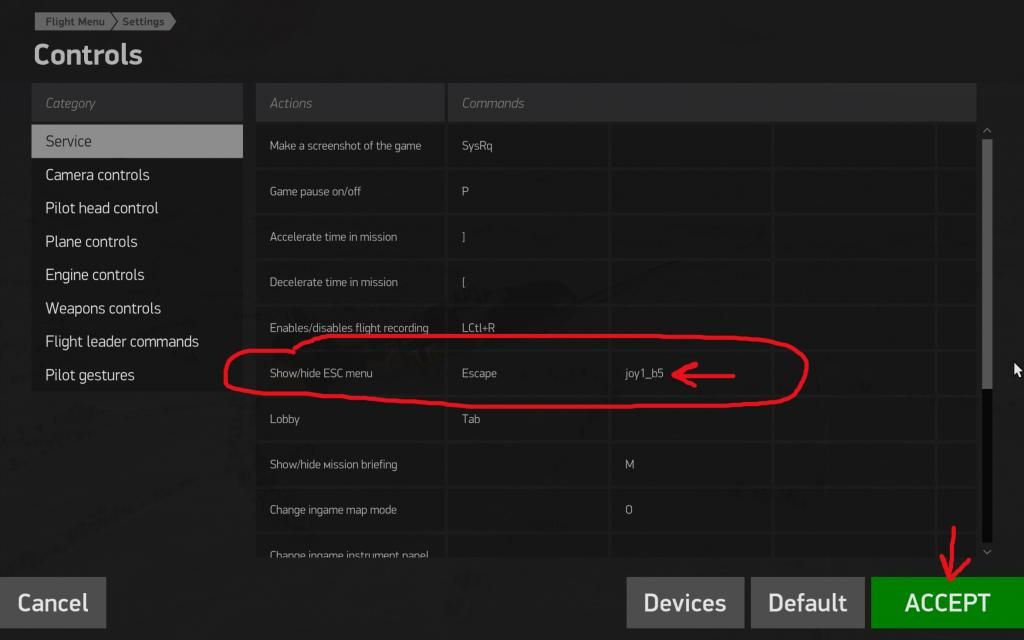
Task: Switch to the Engine controls category
Action: click(x=95, y=275)
